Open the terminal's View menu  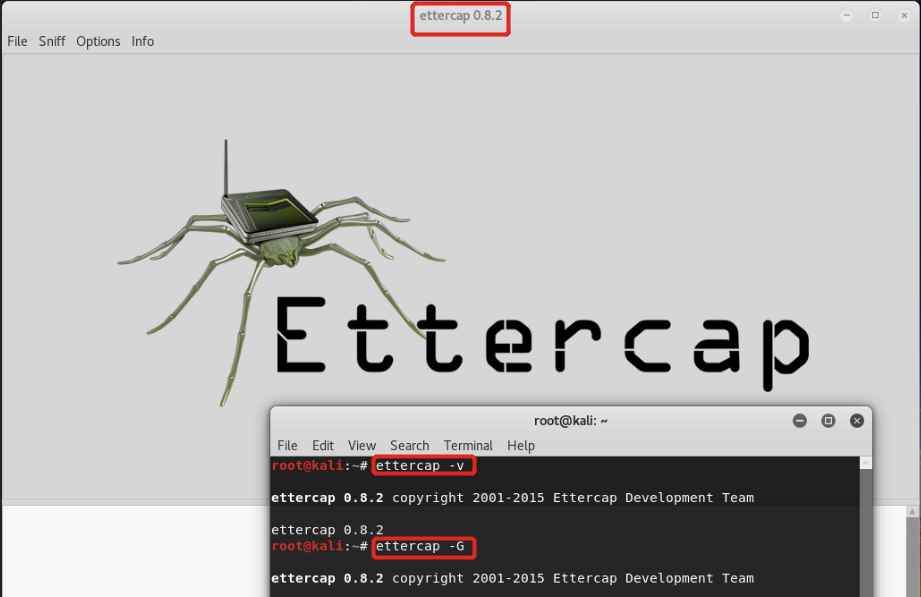pyautogui.click(x=362, y=445)
